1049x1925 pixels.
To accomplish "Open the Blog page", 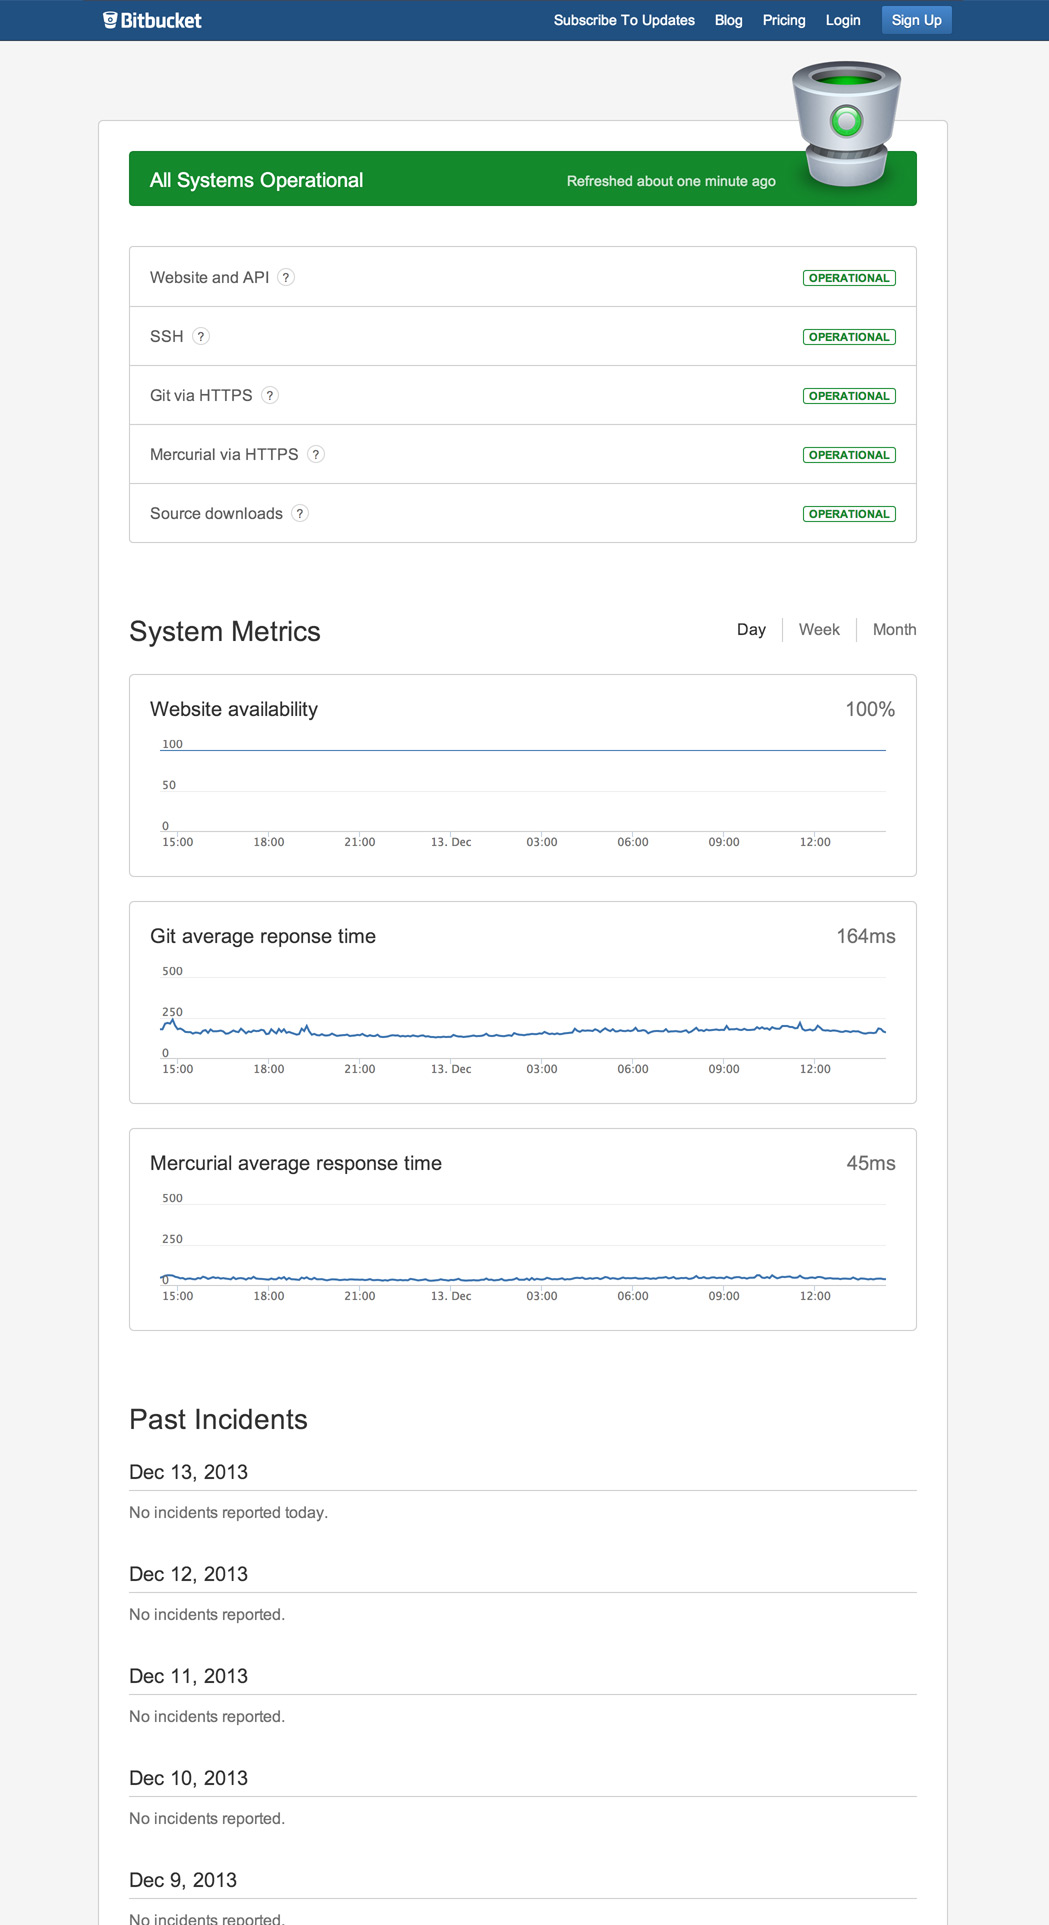I will coord(728,20).
